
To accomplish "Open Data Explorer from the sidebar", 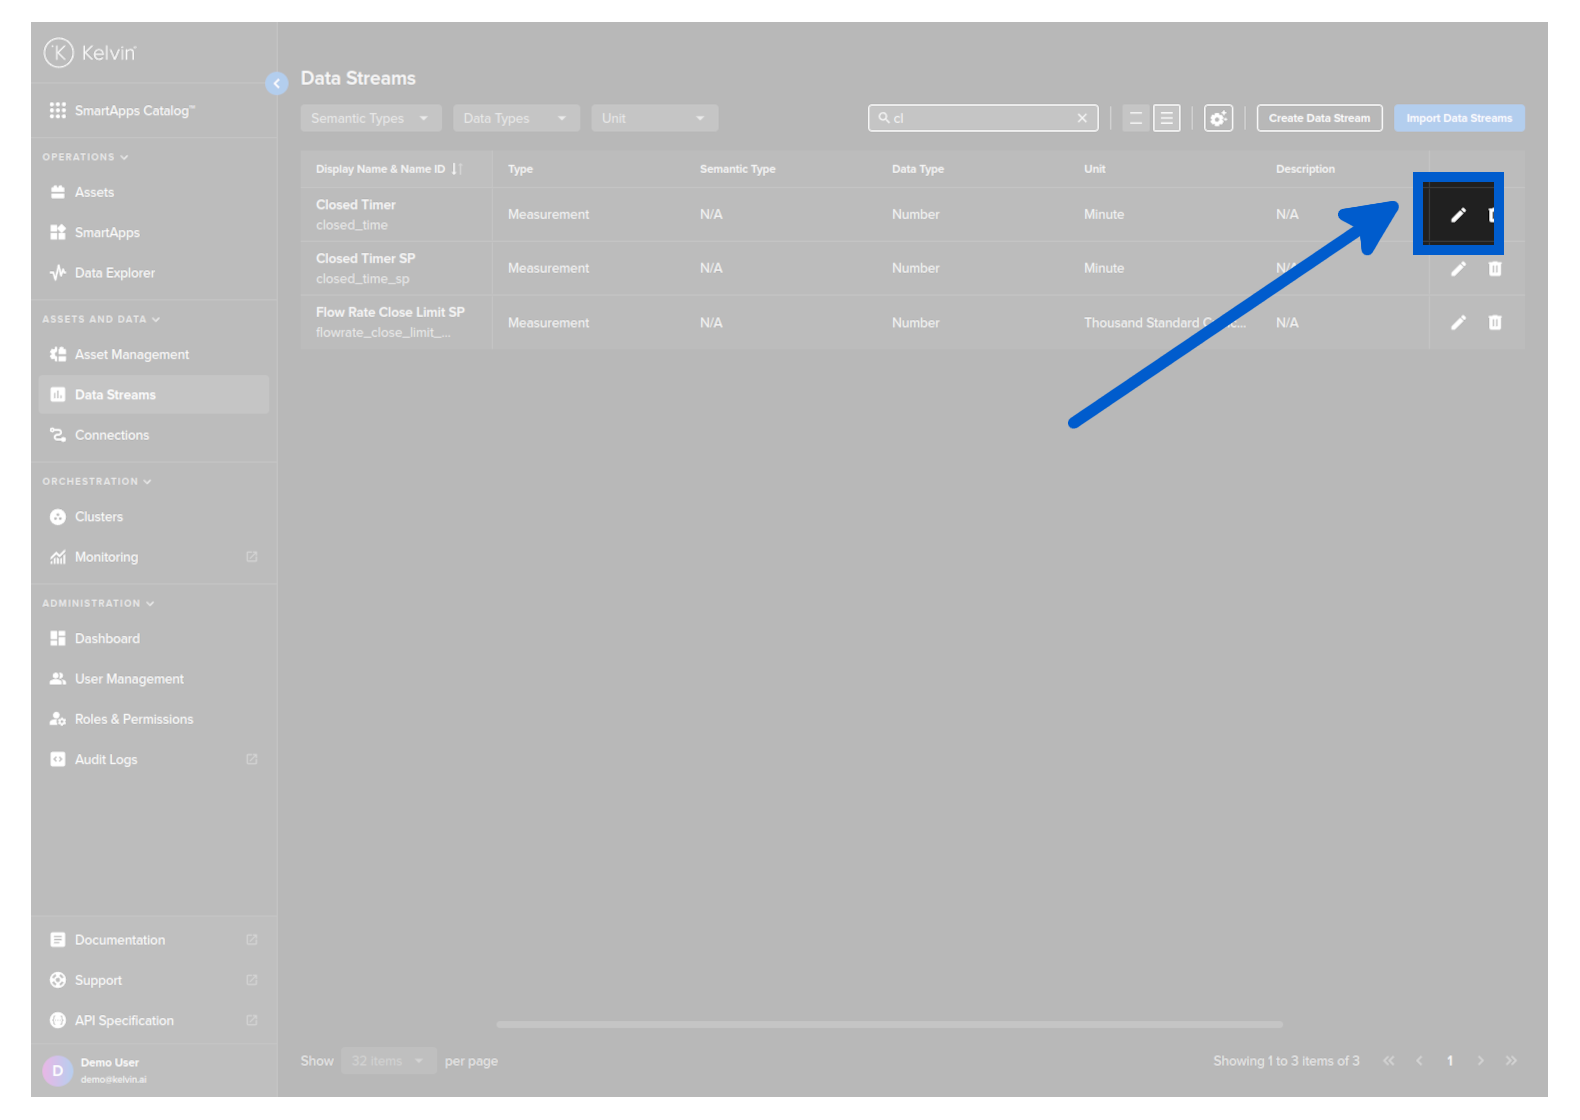I will pos(114,273).
